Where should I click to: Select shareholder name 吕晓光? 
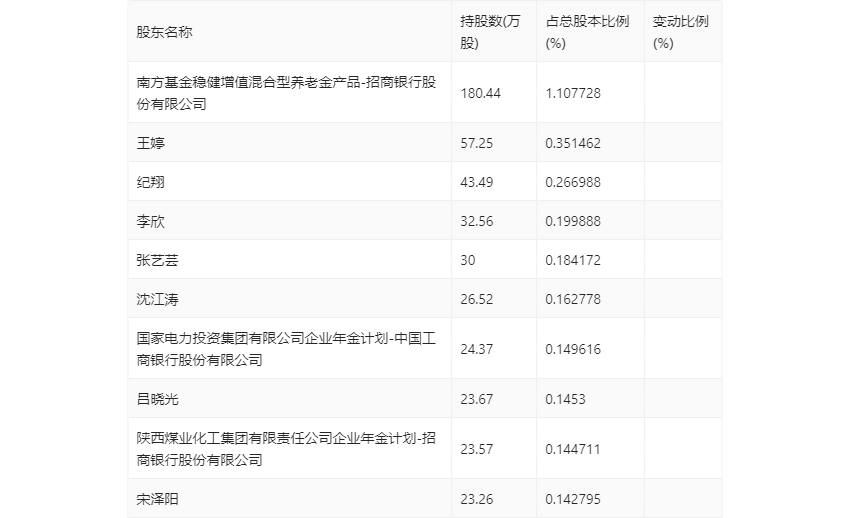(x=157, y=399)
